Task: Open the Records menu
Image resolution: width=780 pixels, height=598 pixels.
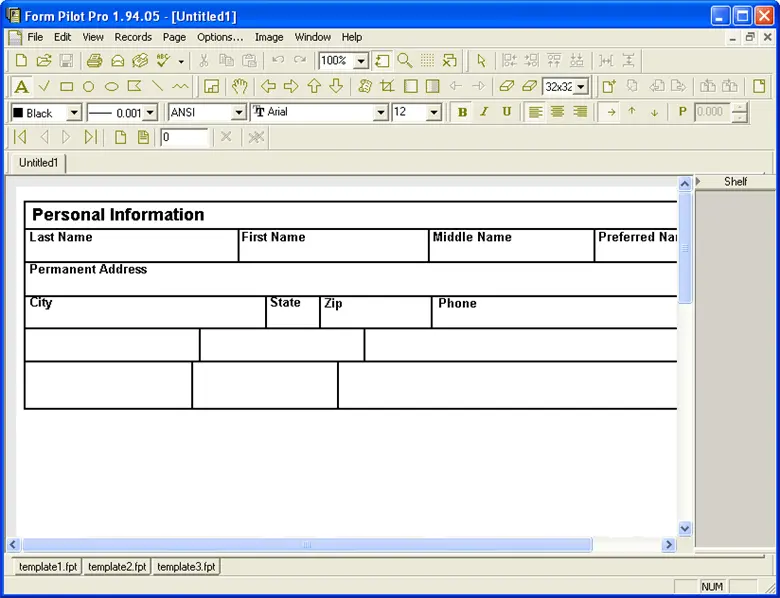Action: pos(133,37)
